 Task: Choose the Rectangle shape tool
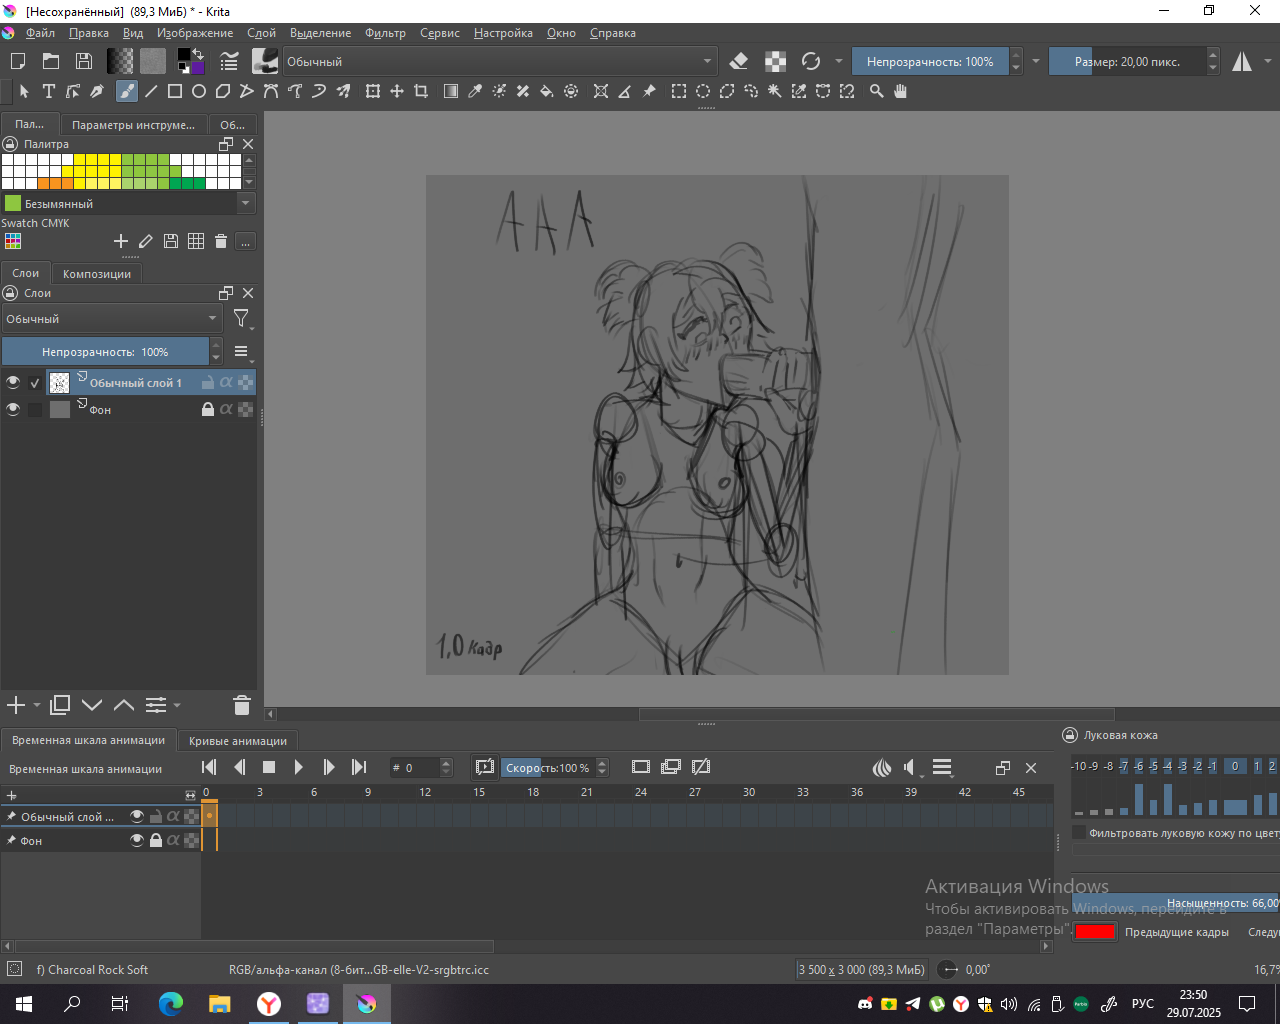(x=175, y=91)
